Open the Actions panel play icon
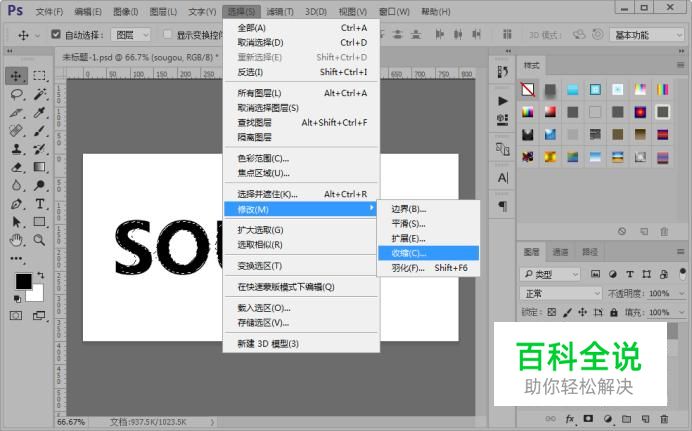The image size is (692, 431). [x=503, y=101]
